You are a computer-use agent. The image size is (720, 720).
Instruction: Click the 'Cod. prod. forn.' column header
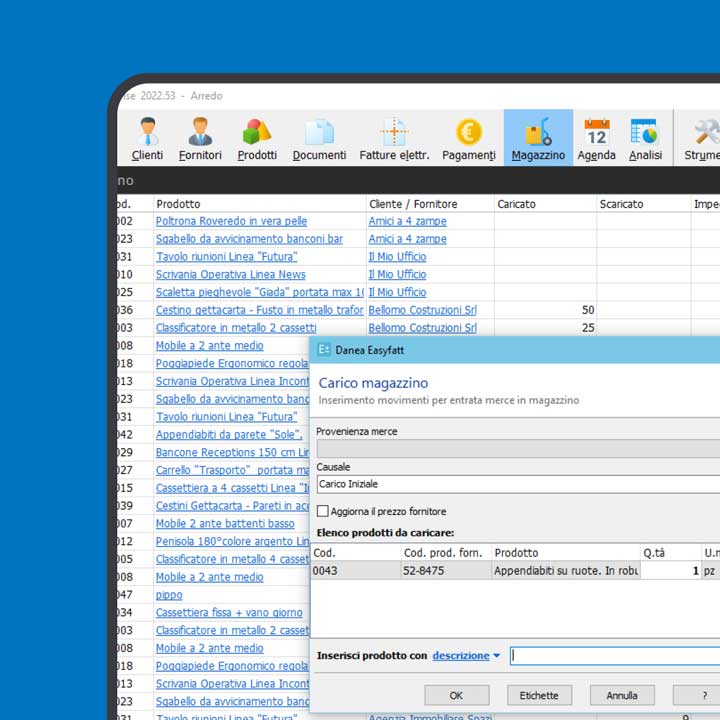point(446,553)
